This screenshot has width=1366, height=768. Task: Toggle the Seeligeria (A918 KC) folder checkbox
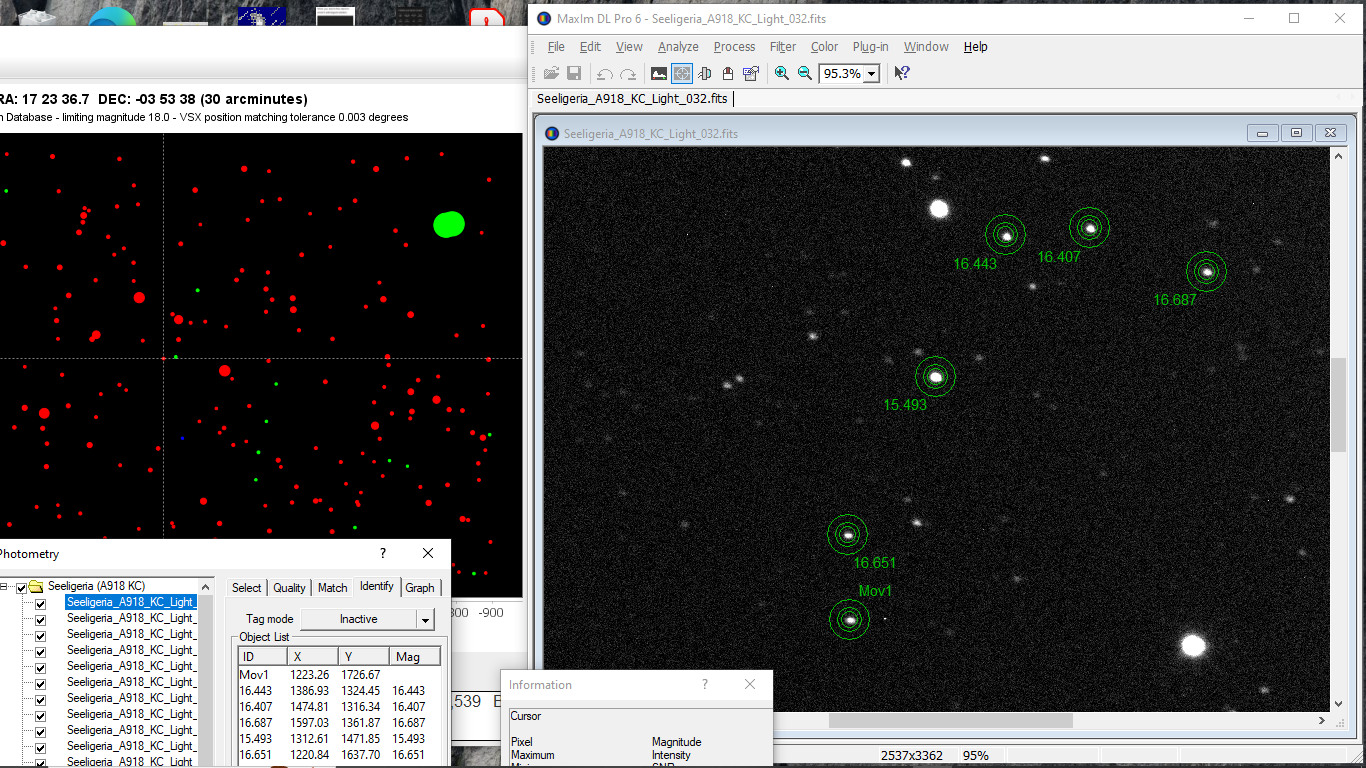[21, 587]
